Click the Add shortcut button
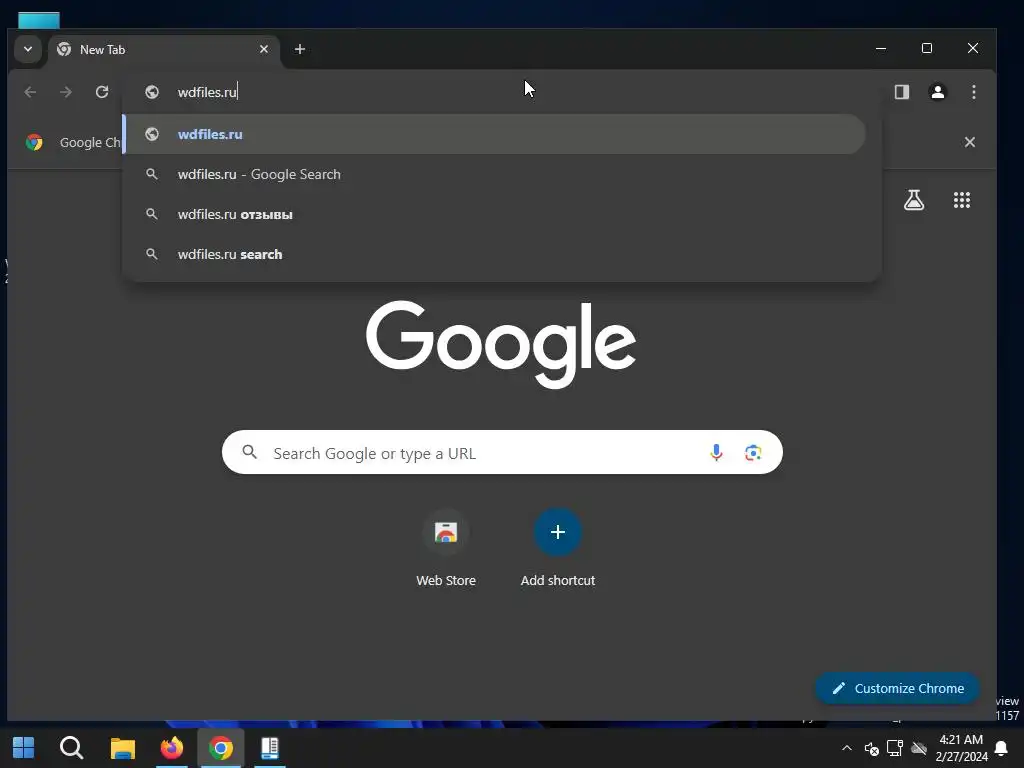The height and width of the screenshot is (768, 1024). (x=558, y=549)
